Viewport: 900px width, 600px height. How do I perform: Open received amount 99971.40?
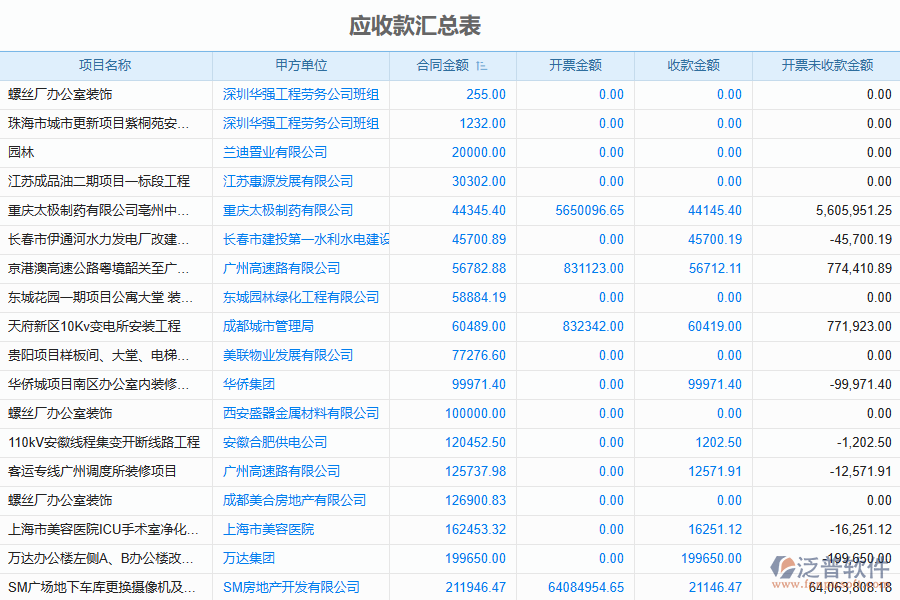(715, 384)
